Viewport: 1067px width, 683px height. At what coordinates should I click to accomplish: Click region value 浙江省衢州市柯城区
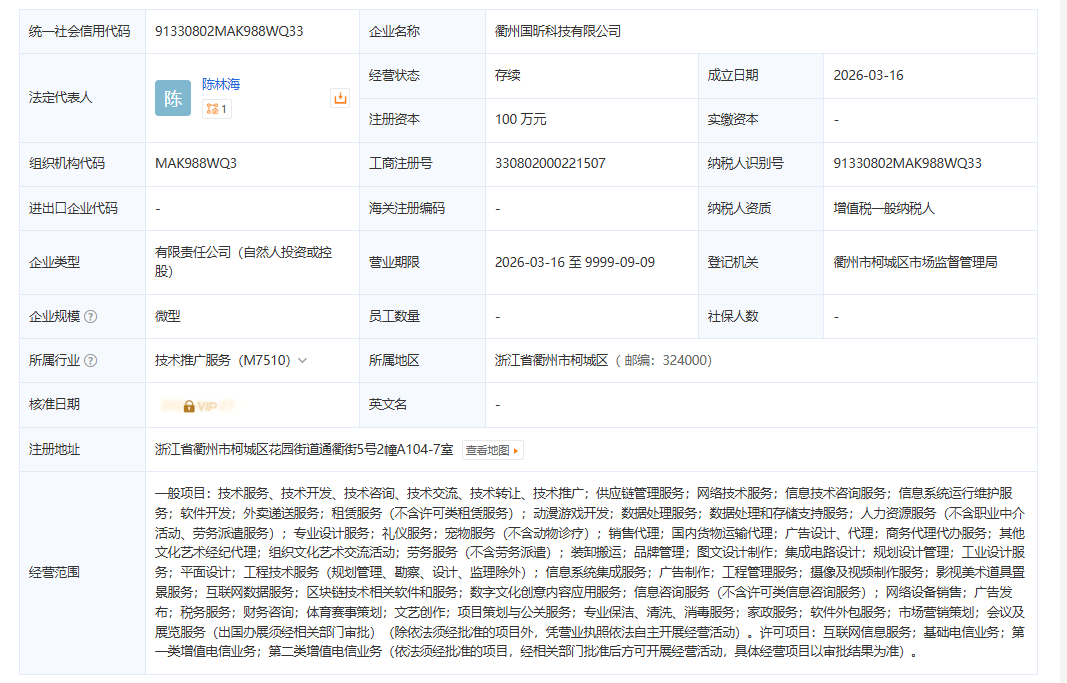[x=551, y=361]
